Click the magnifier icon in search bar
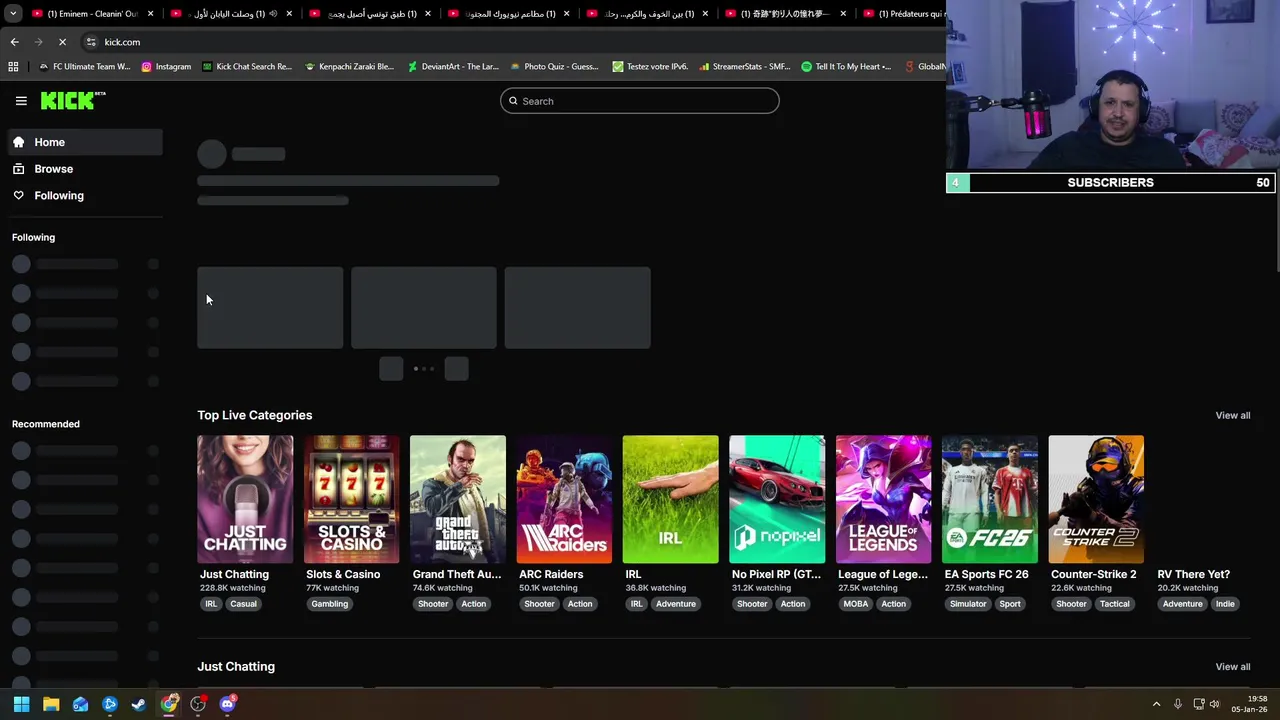The height and width of the screenshot is (720, 1280). [x=514, y=101]
